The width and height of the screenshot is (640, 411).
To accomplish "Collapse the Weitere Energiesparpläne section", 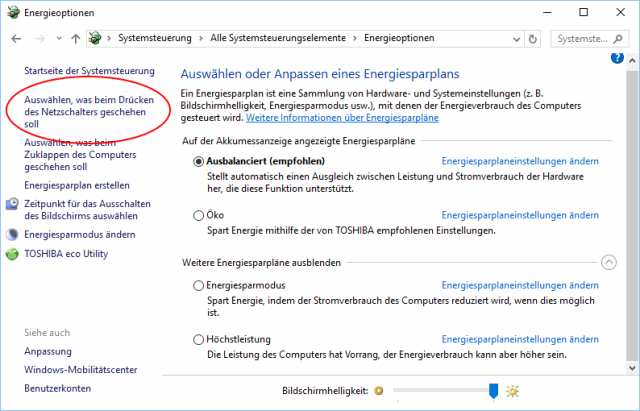I will 609,262.
